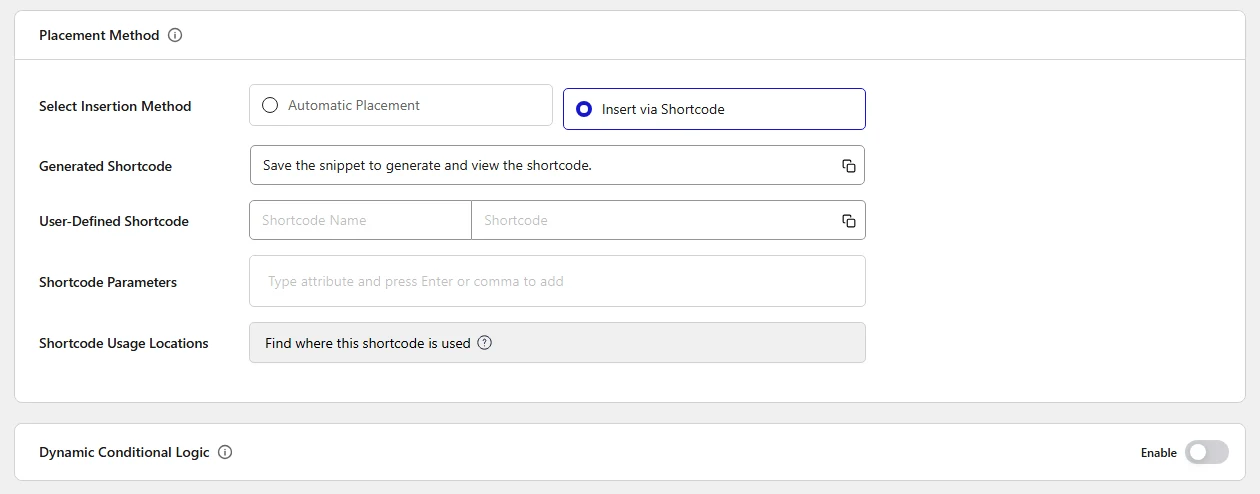Click the User-Defined Shortcode label
1260x494 pixels.
[114, 221]
